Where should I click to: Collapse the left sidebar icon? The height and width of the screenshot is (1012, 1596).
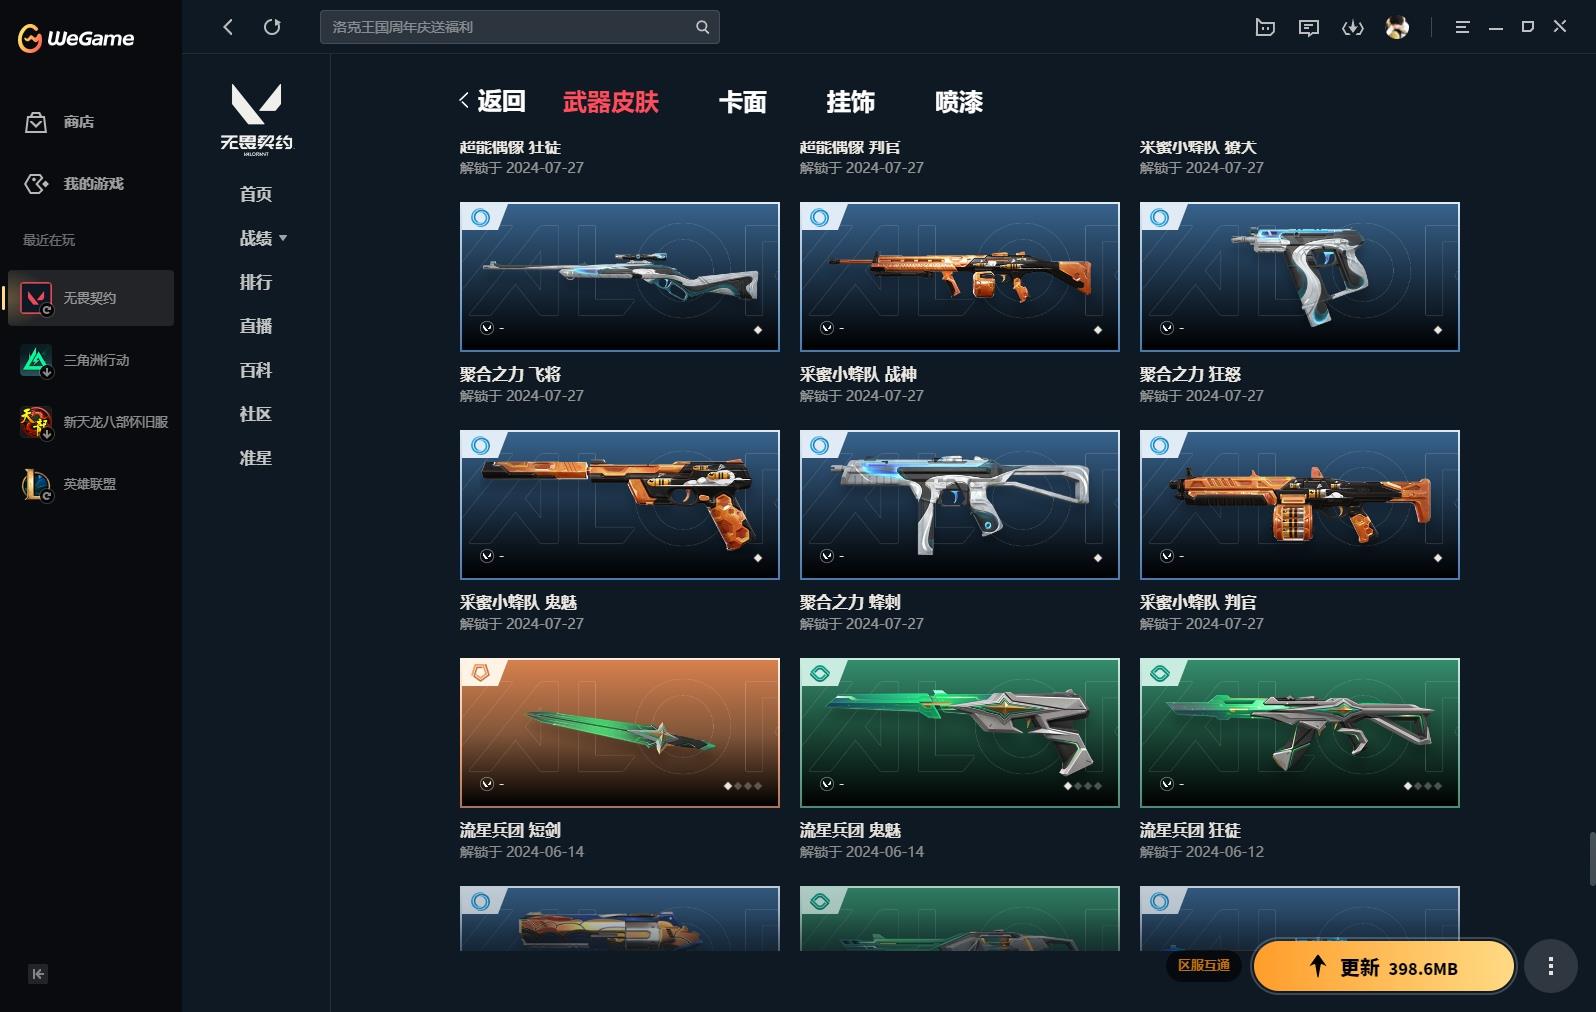pyautogui.click(x=38, y=974)
